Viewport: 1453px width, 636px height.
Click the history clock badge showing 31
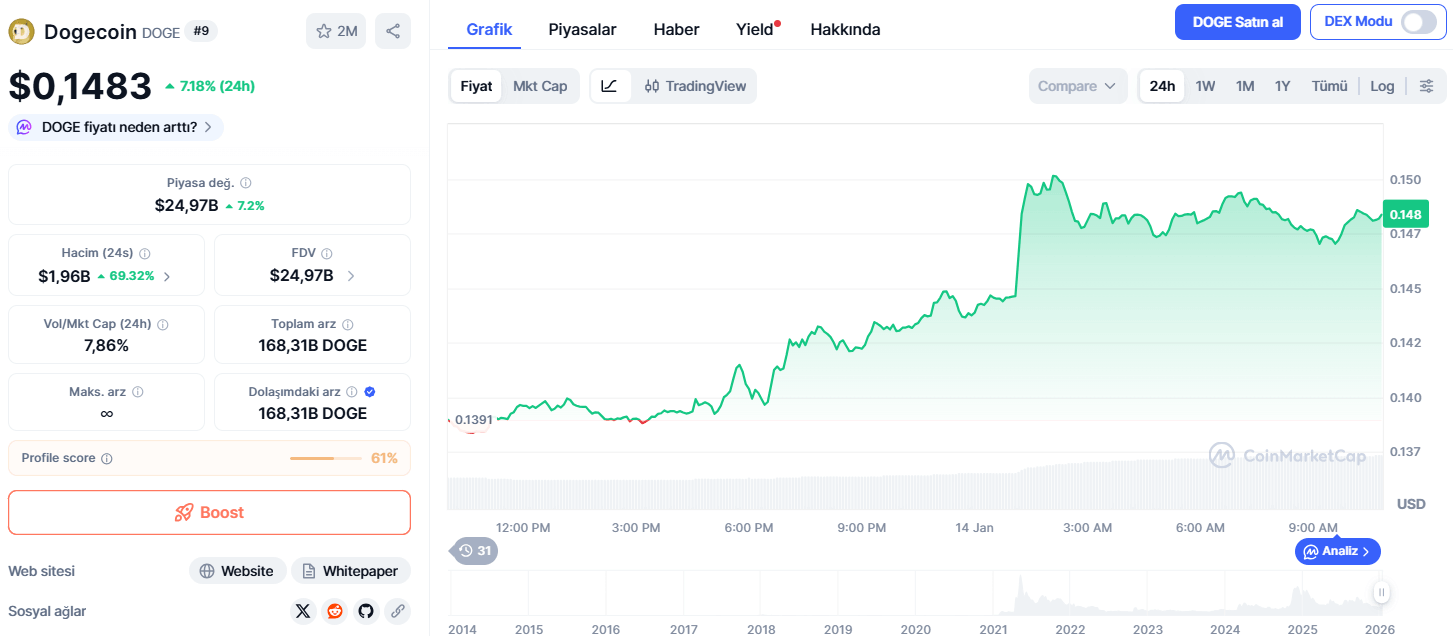click(474, 550)
